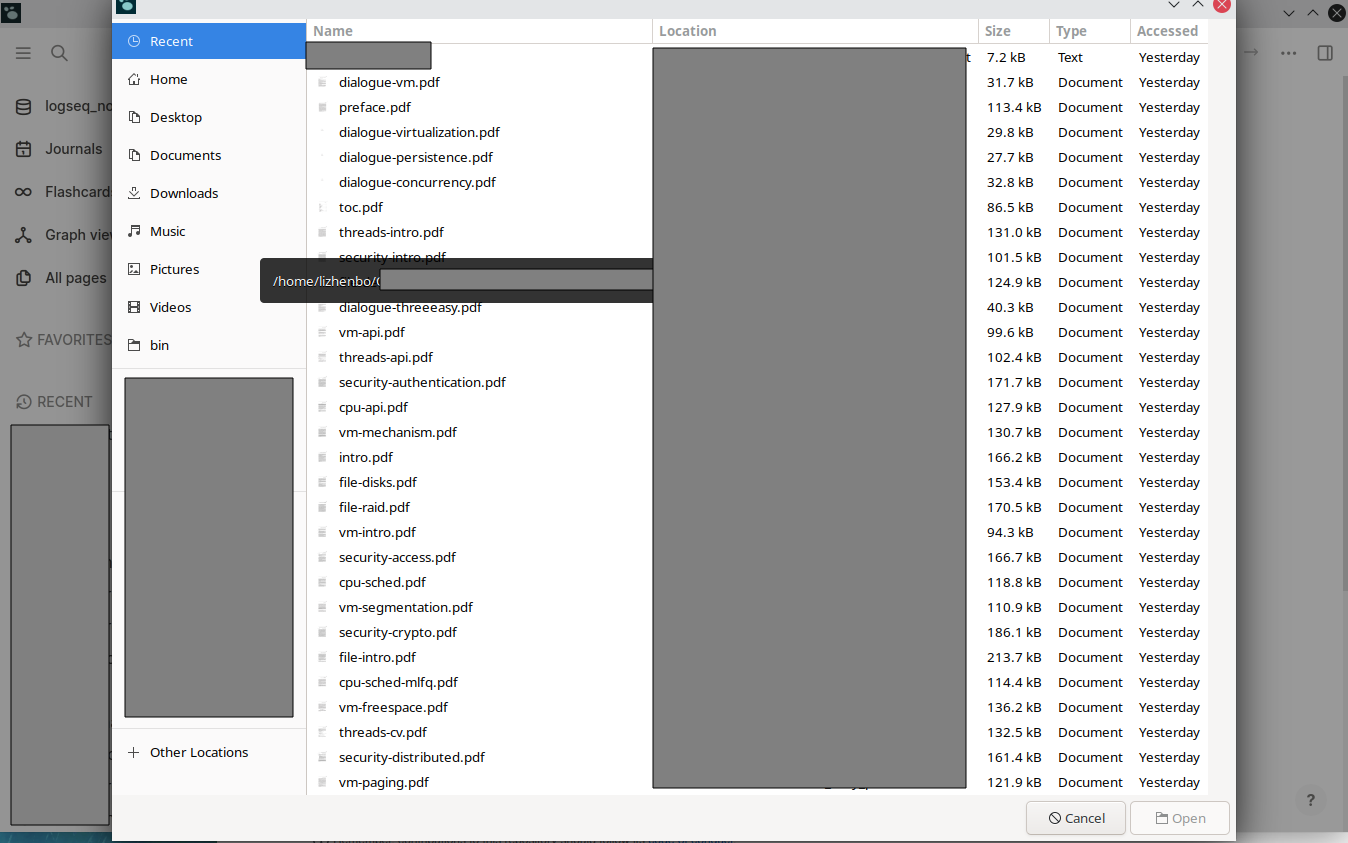Expand Other Locations in the file dialog
1348x843 pixels.
pos(198,752)
